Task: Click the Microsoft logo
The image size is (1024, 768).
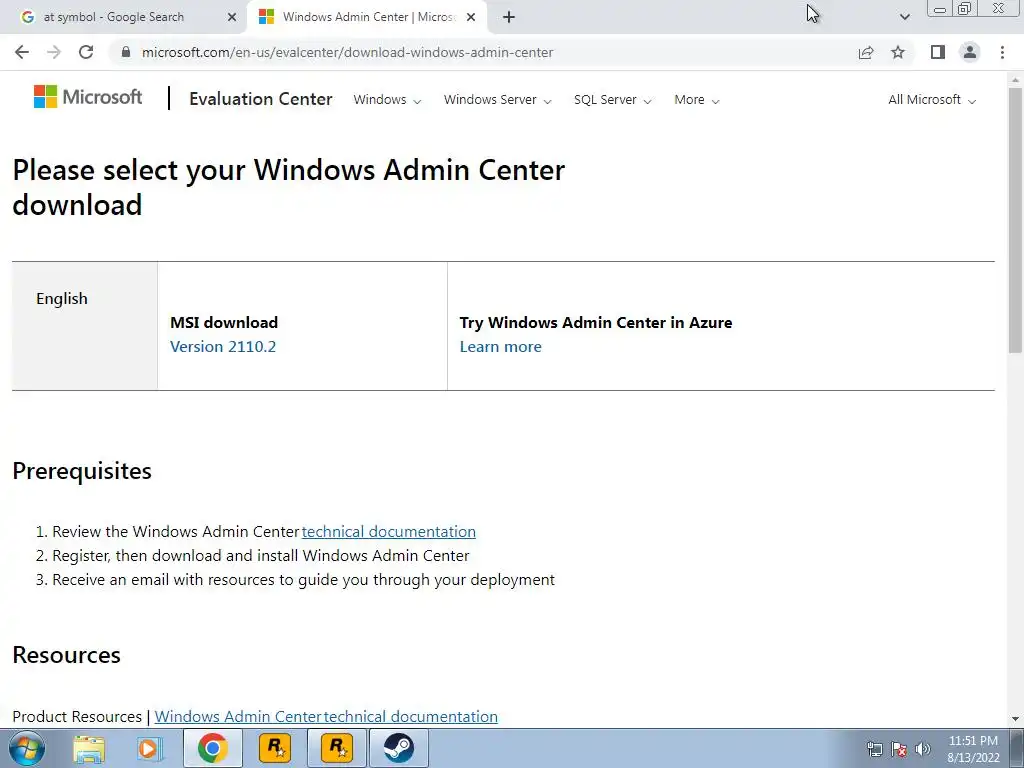Action: point(88,97)
